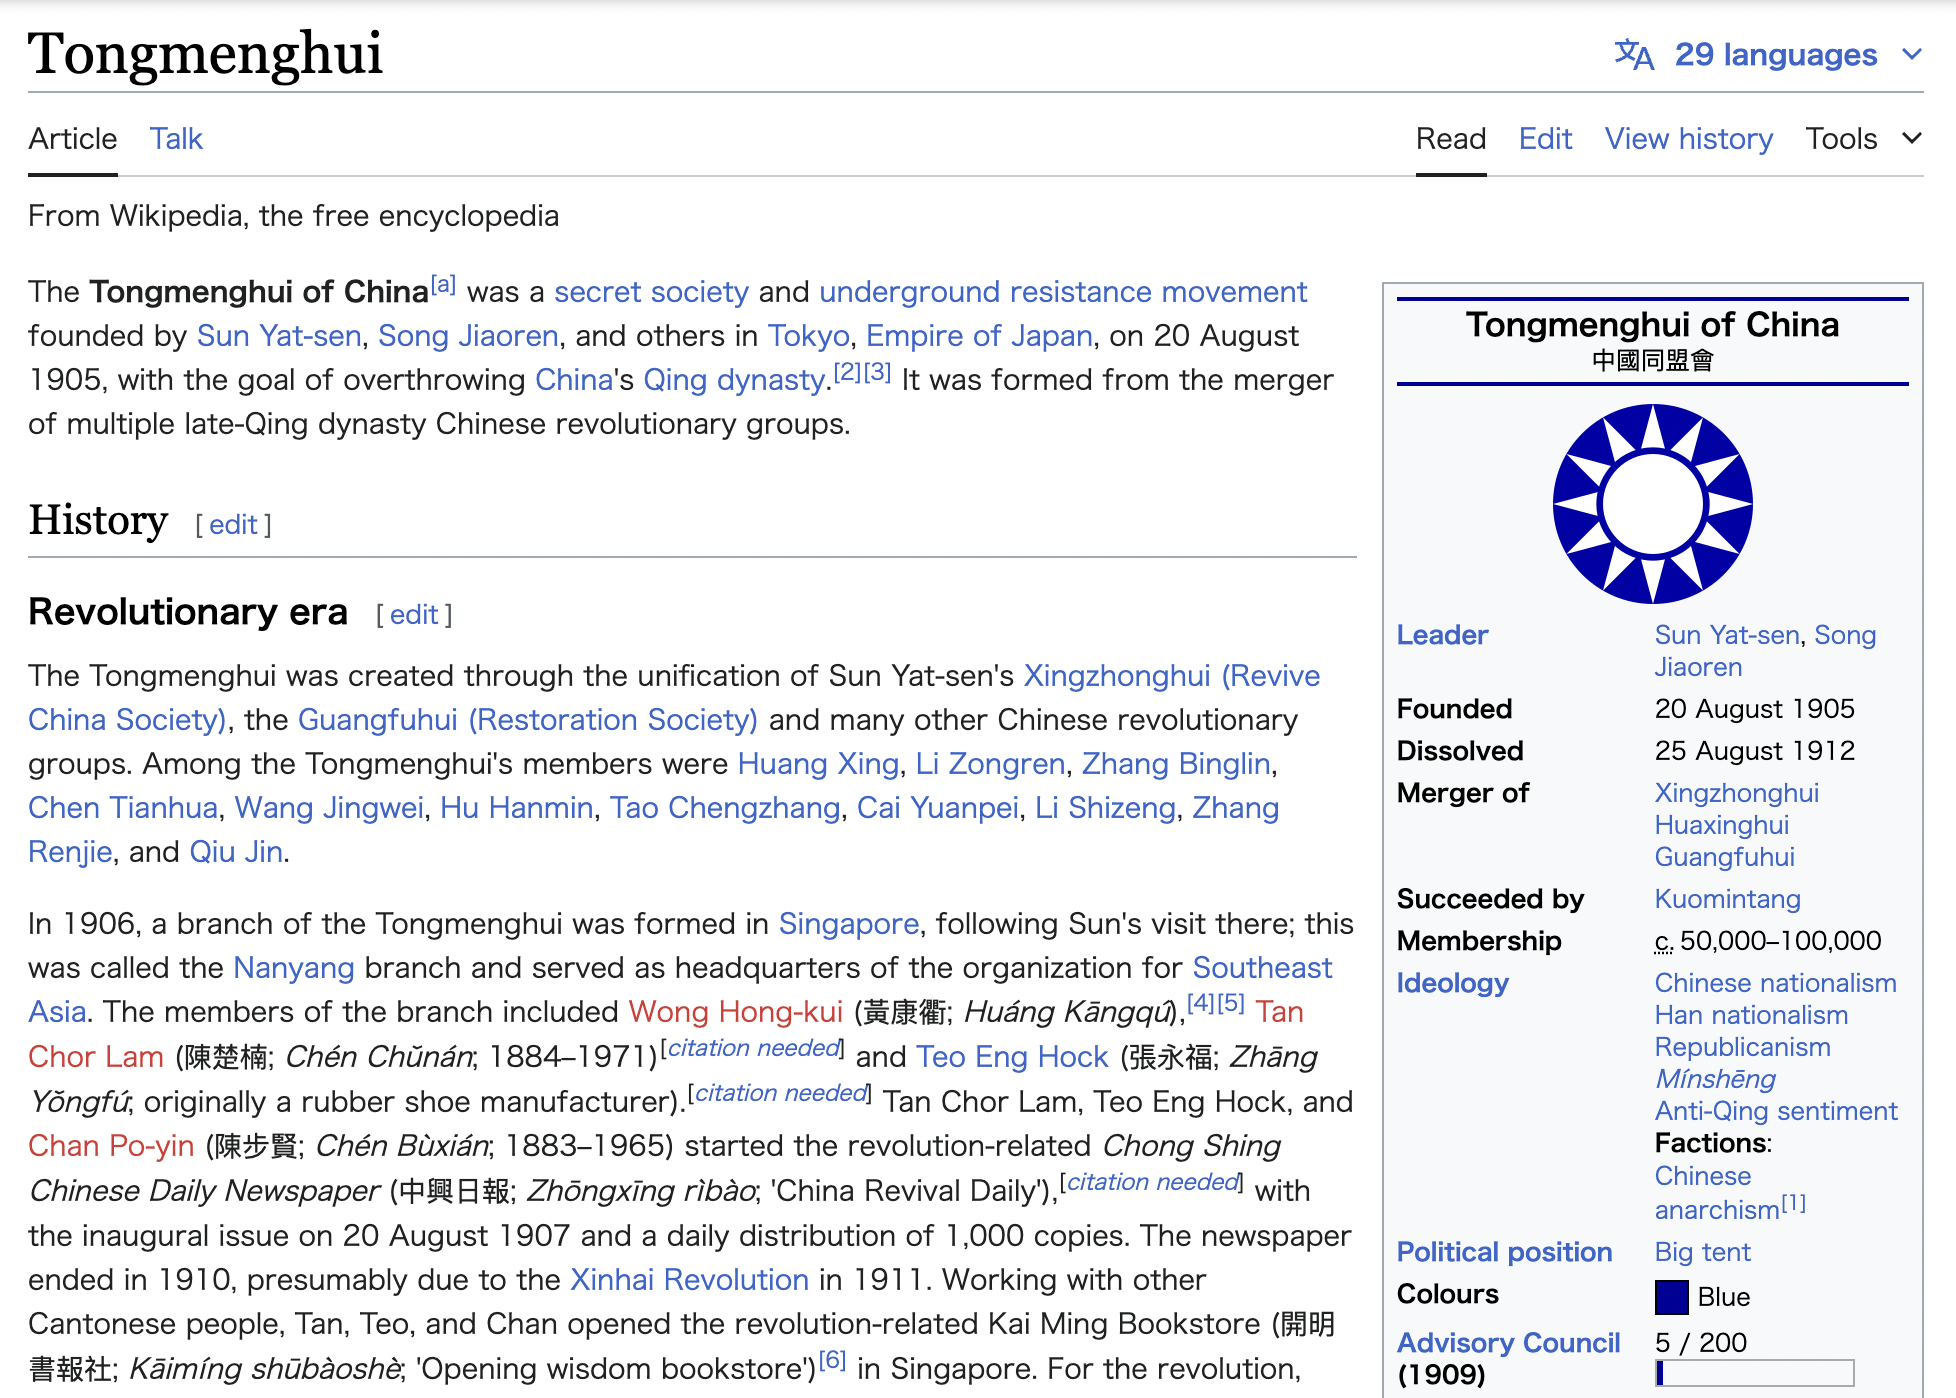The height and width of the screenshot is (1398, 1956).
Task: Edit the Revolutionary era section
Action: pyautogui.click(x=414, y=615)
